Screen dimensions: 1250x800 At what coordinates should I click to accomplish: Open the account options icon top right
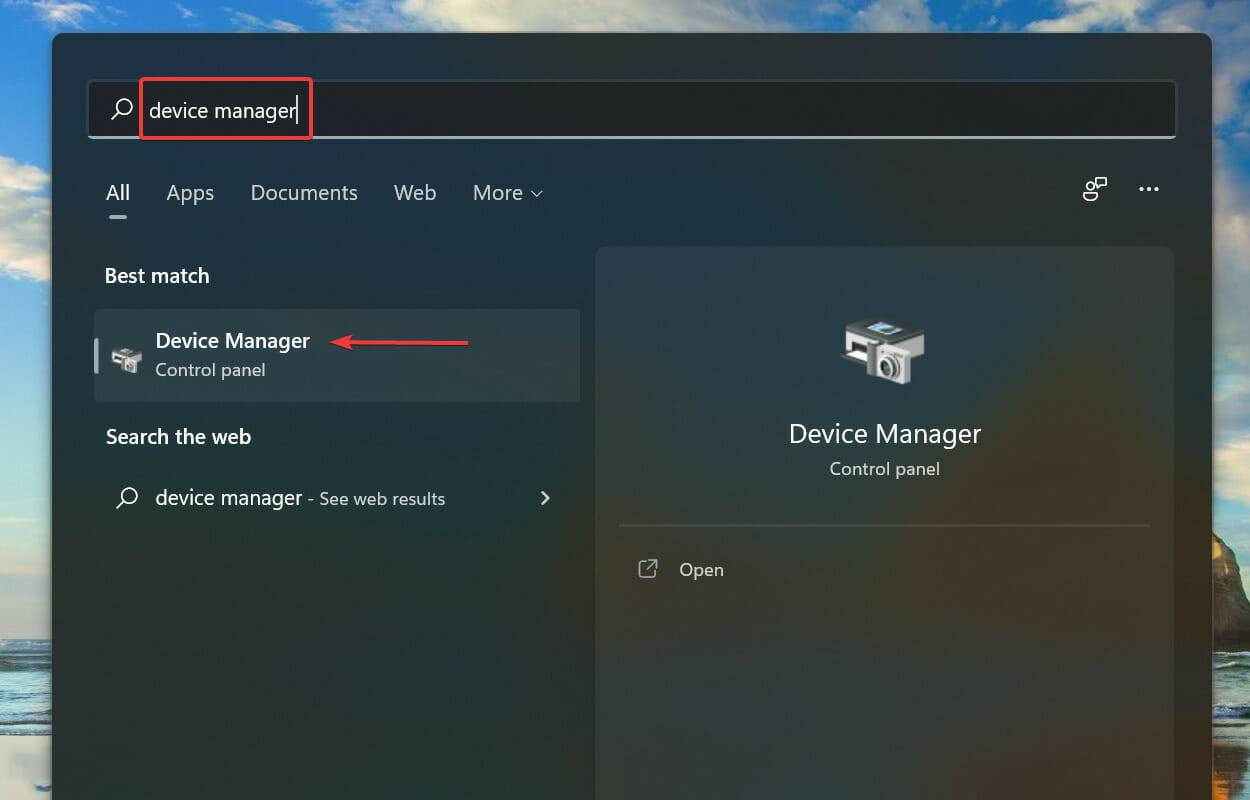[x=1094, y=188]
